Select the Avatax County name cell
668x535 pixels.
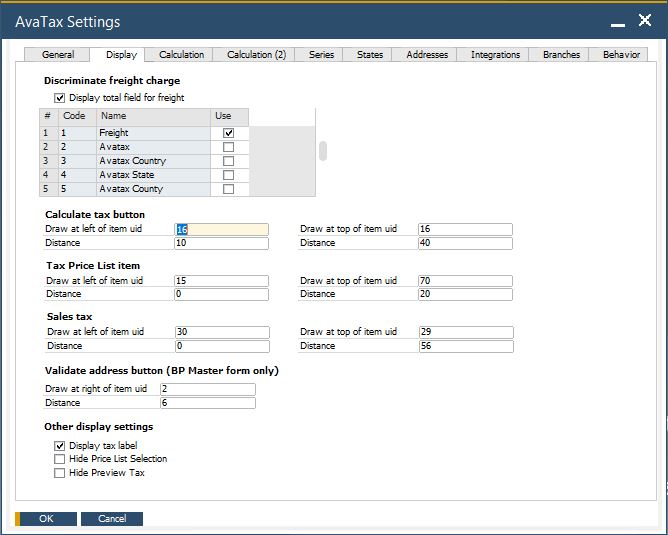(153, 189)
